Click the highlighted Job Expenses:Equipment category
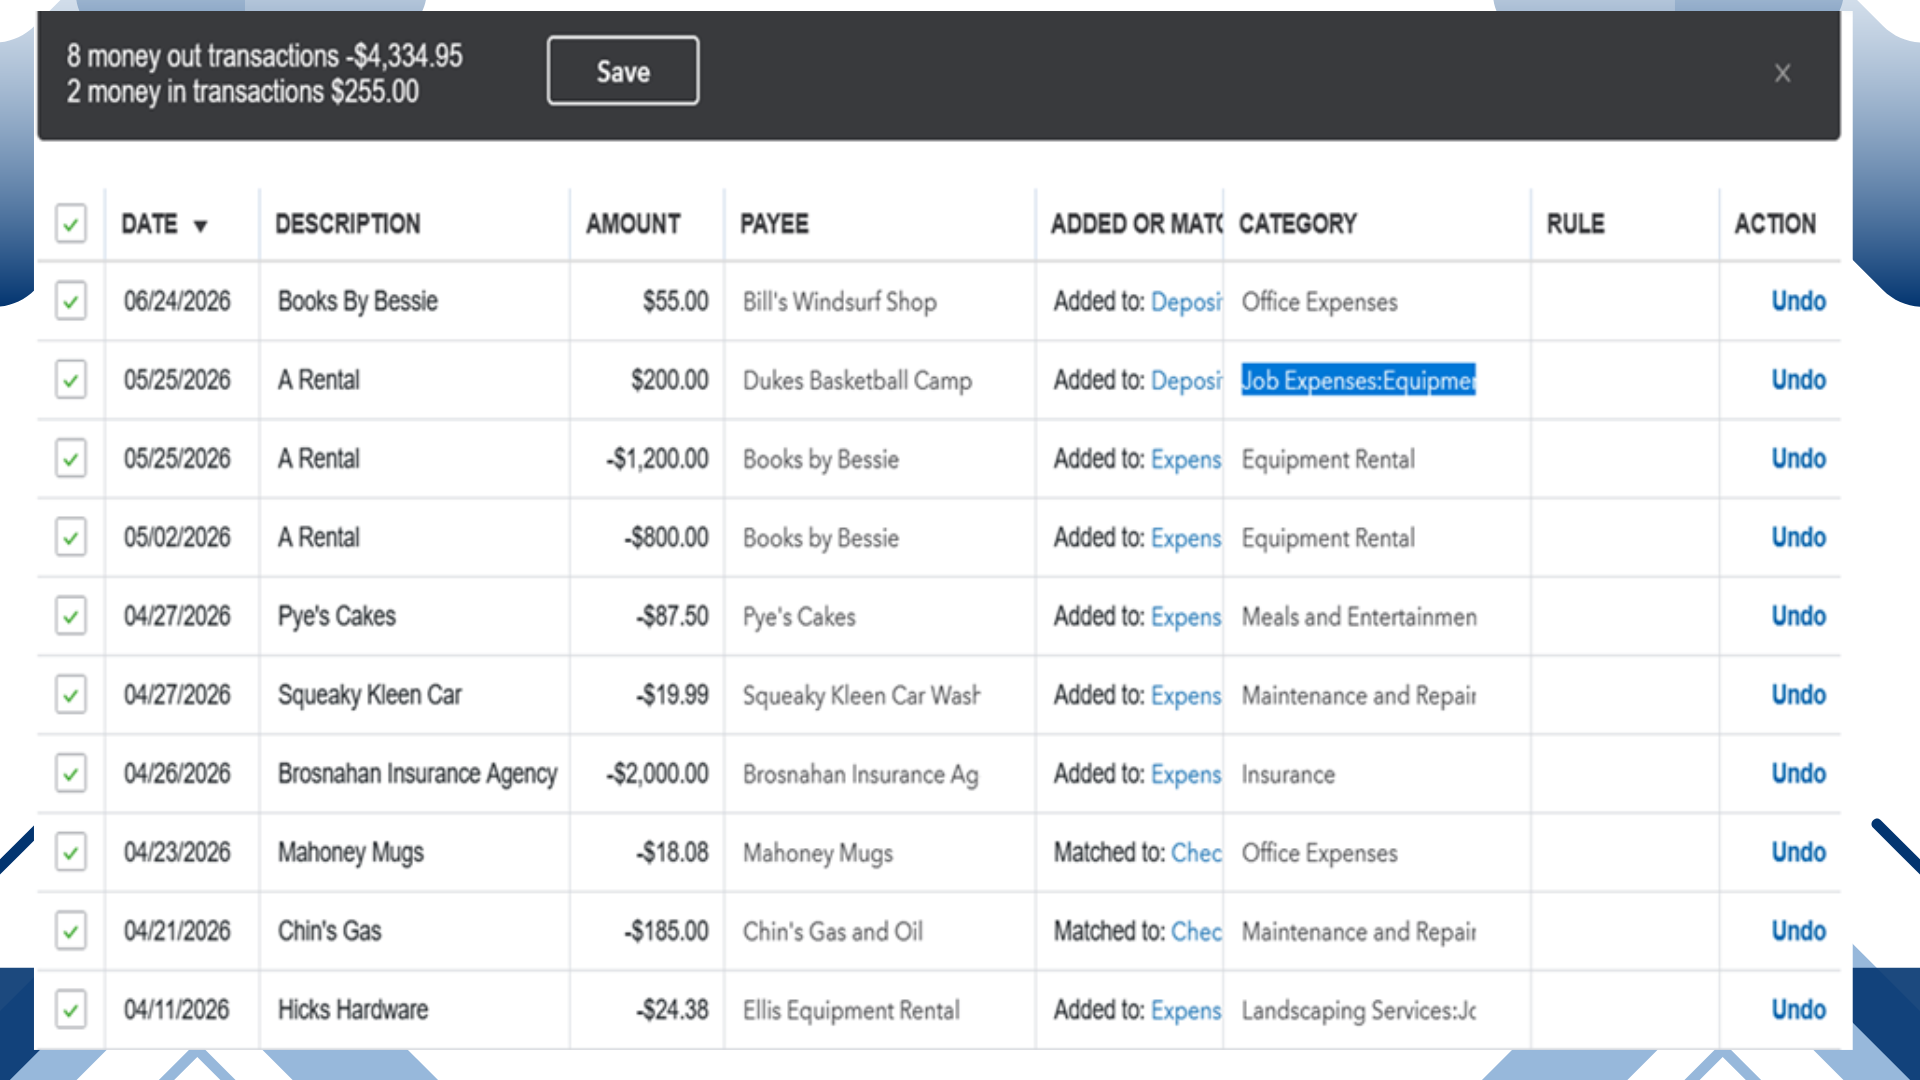 click(x=1358, y=380)
